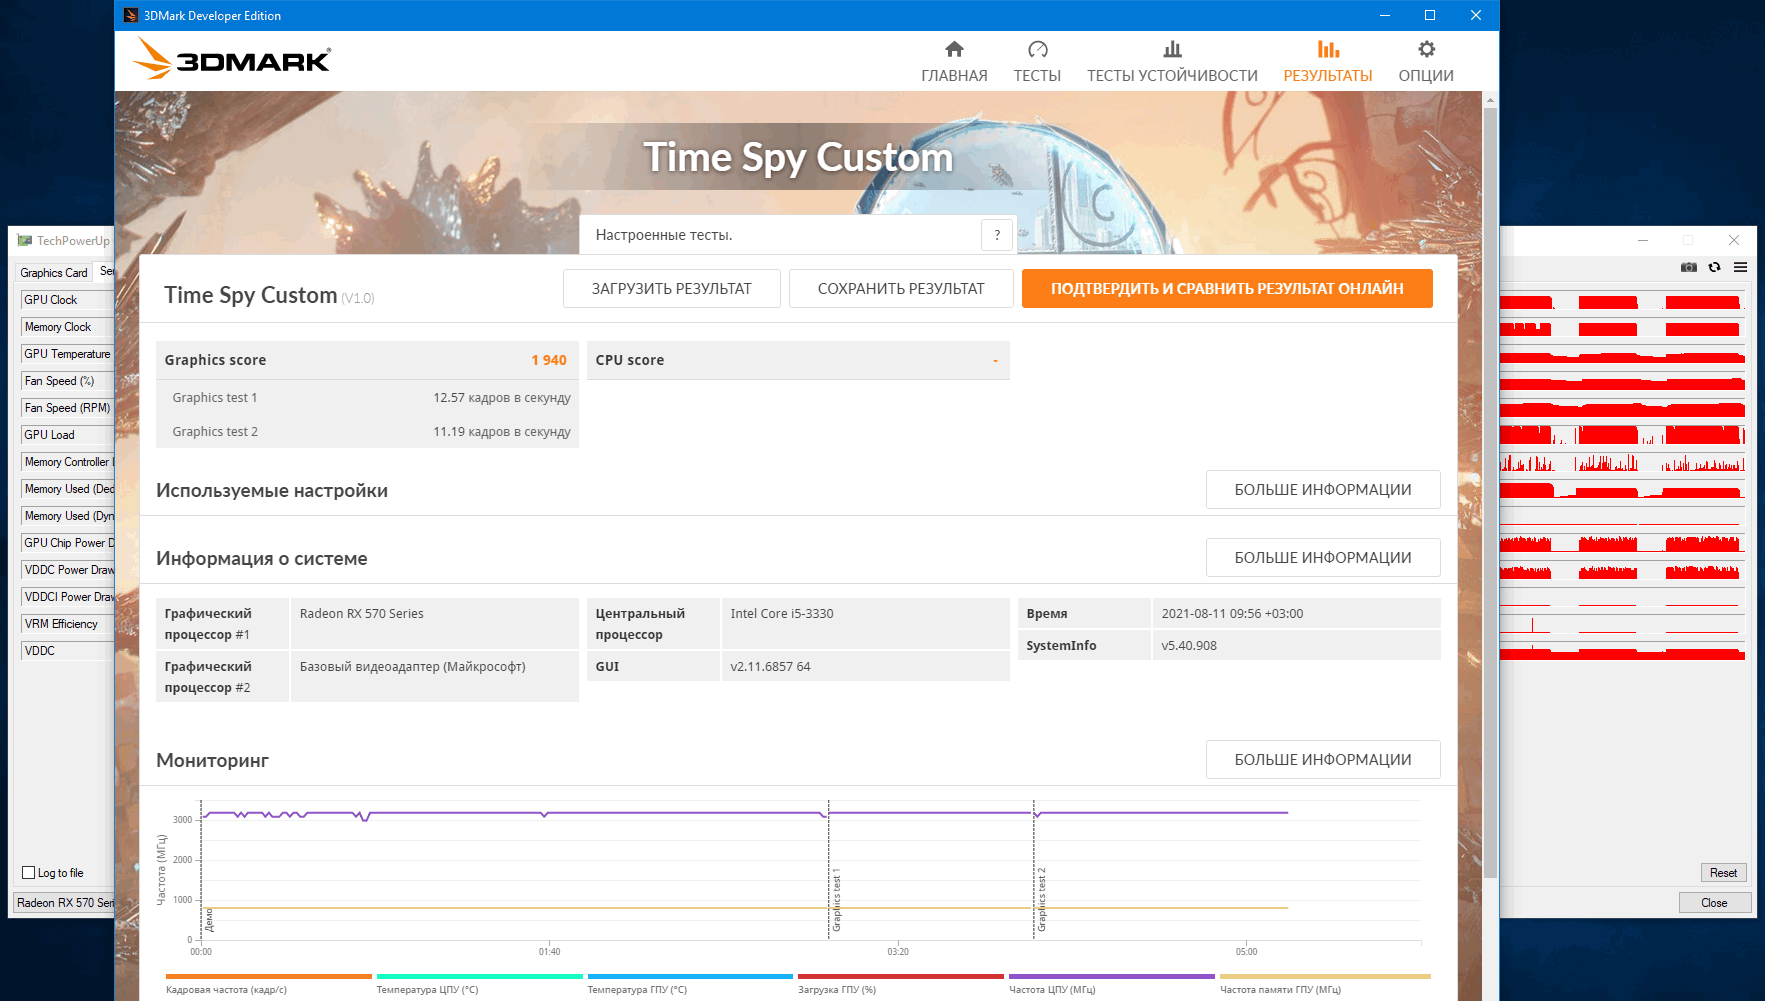
Task: Click the GPU Clock red graph
Action: [x=1622, y=301]
